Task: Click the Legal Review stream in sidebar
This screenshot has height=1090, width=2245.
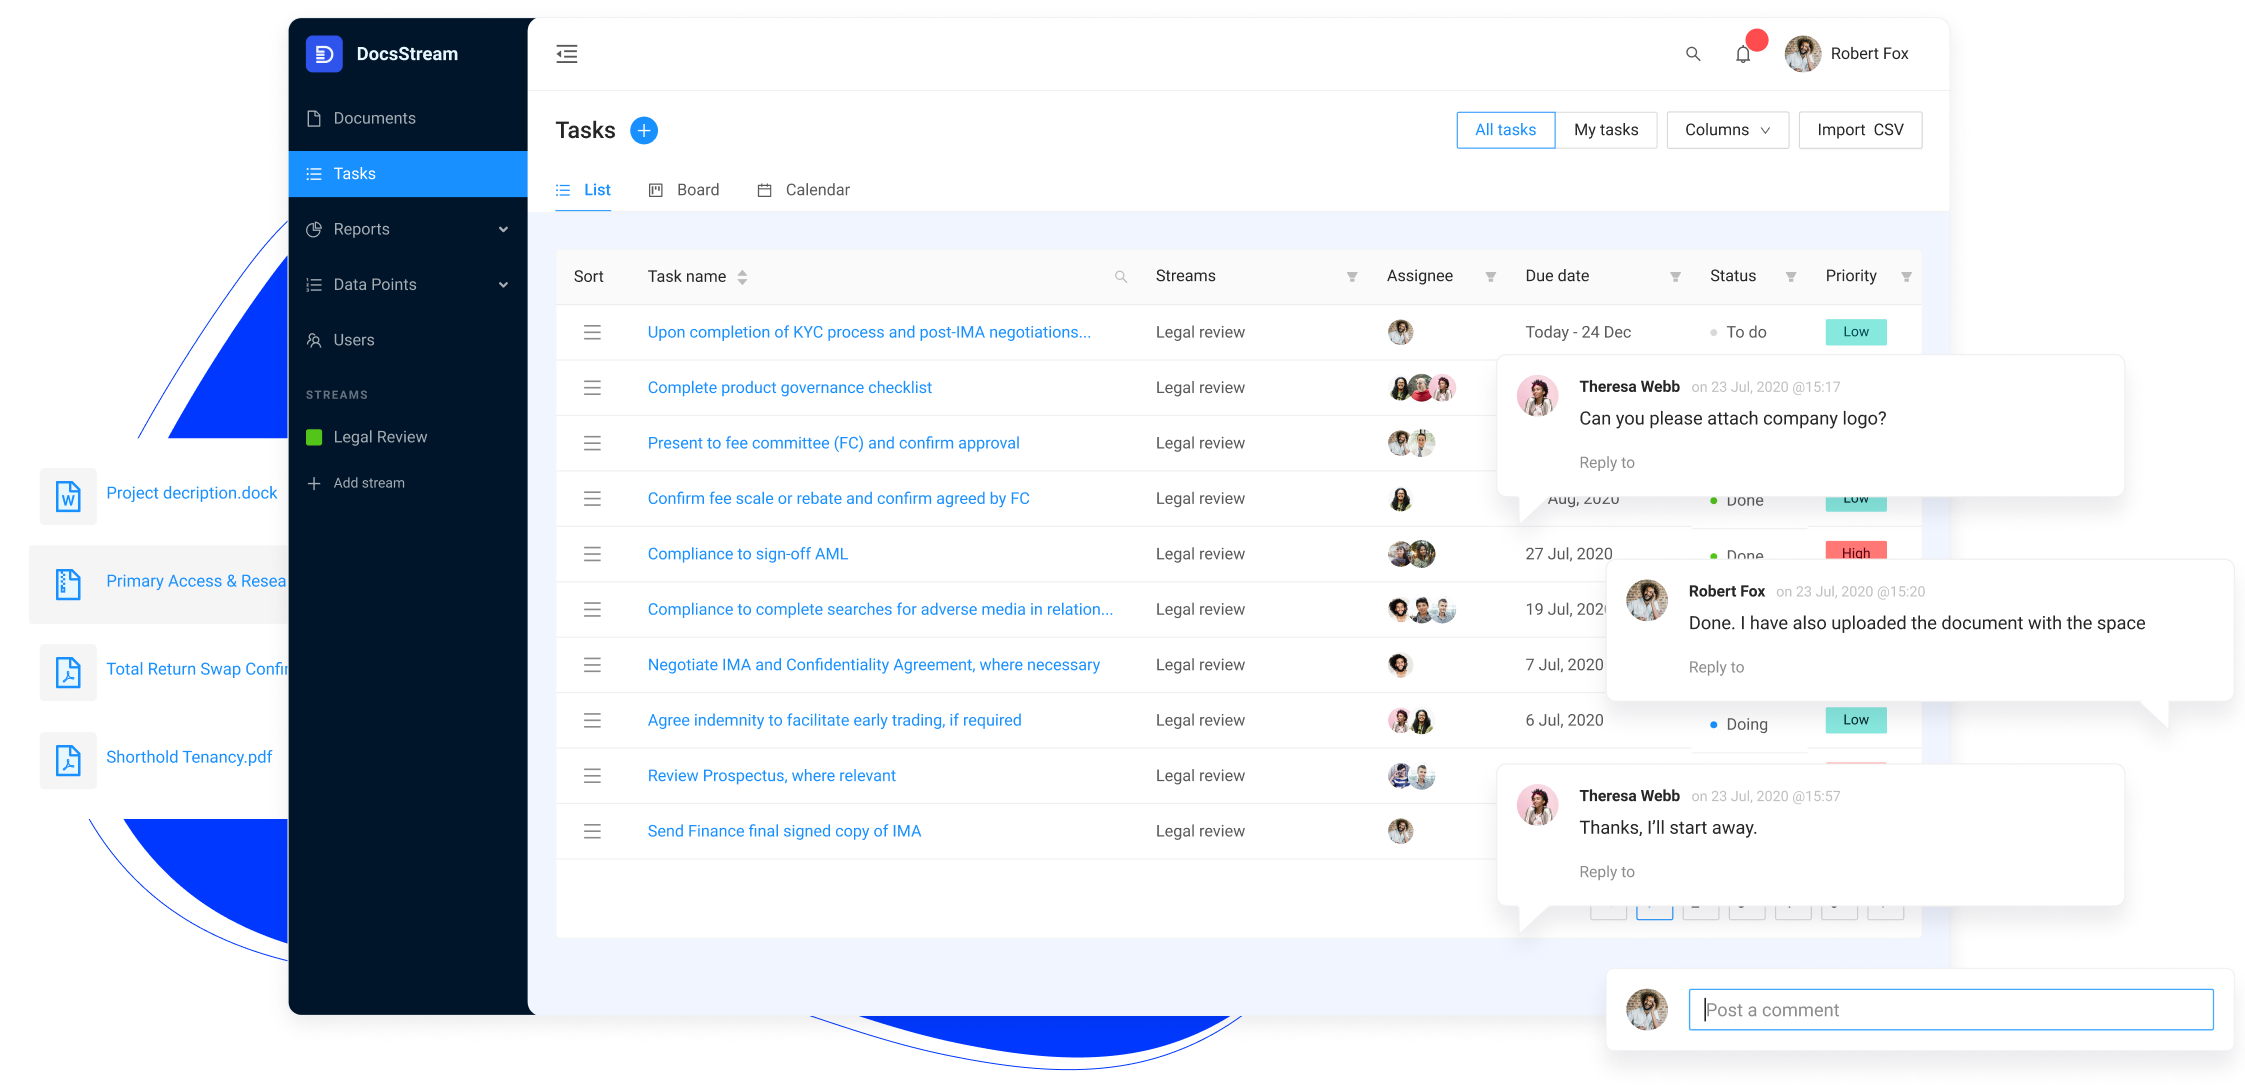Action: click(x=379, y=435)
